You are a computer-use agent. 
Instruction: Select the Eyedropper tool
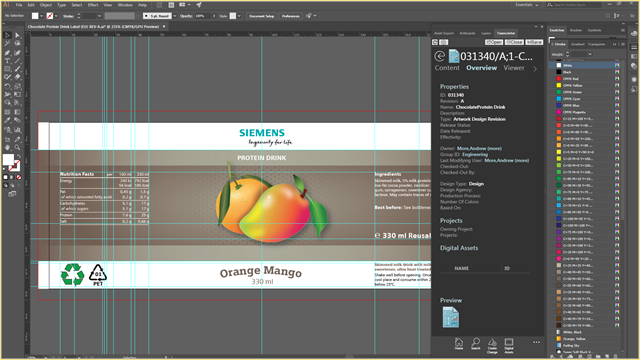(7, 120)
